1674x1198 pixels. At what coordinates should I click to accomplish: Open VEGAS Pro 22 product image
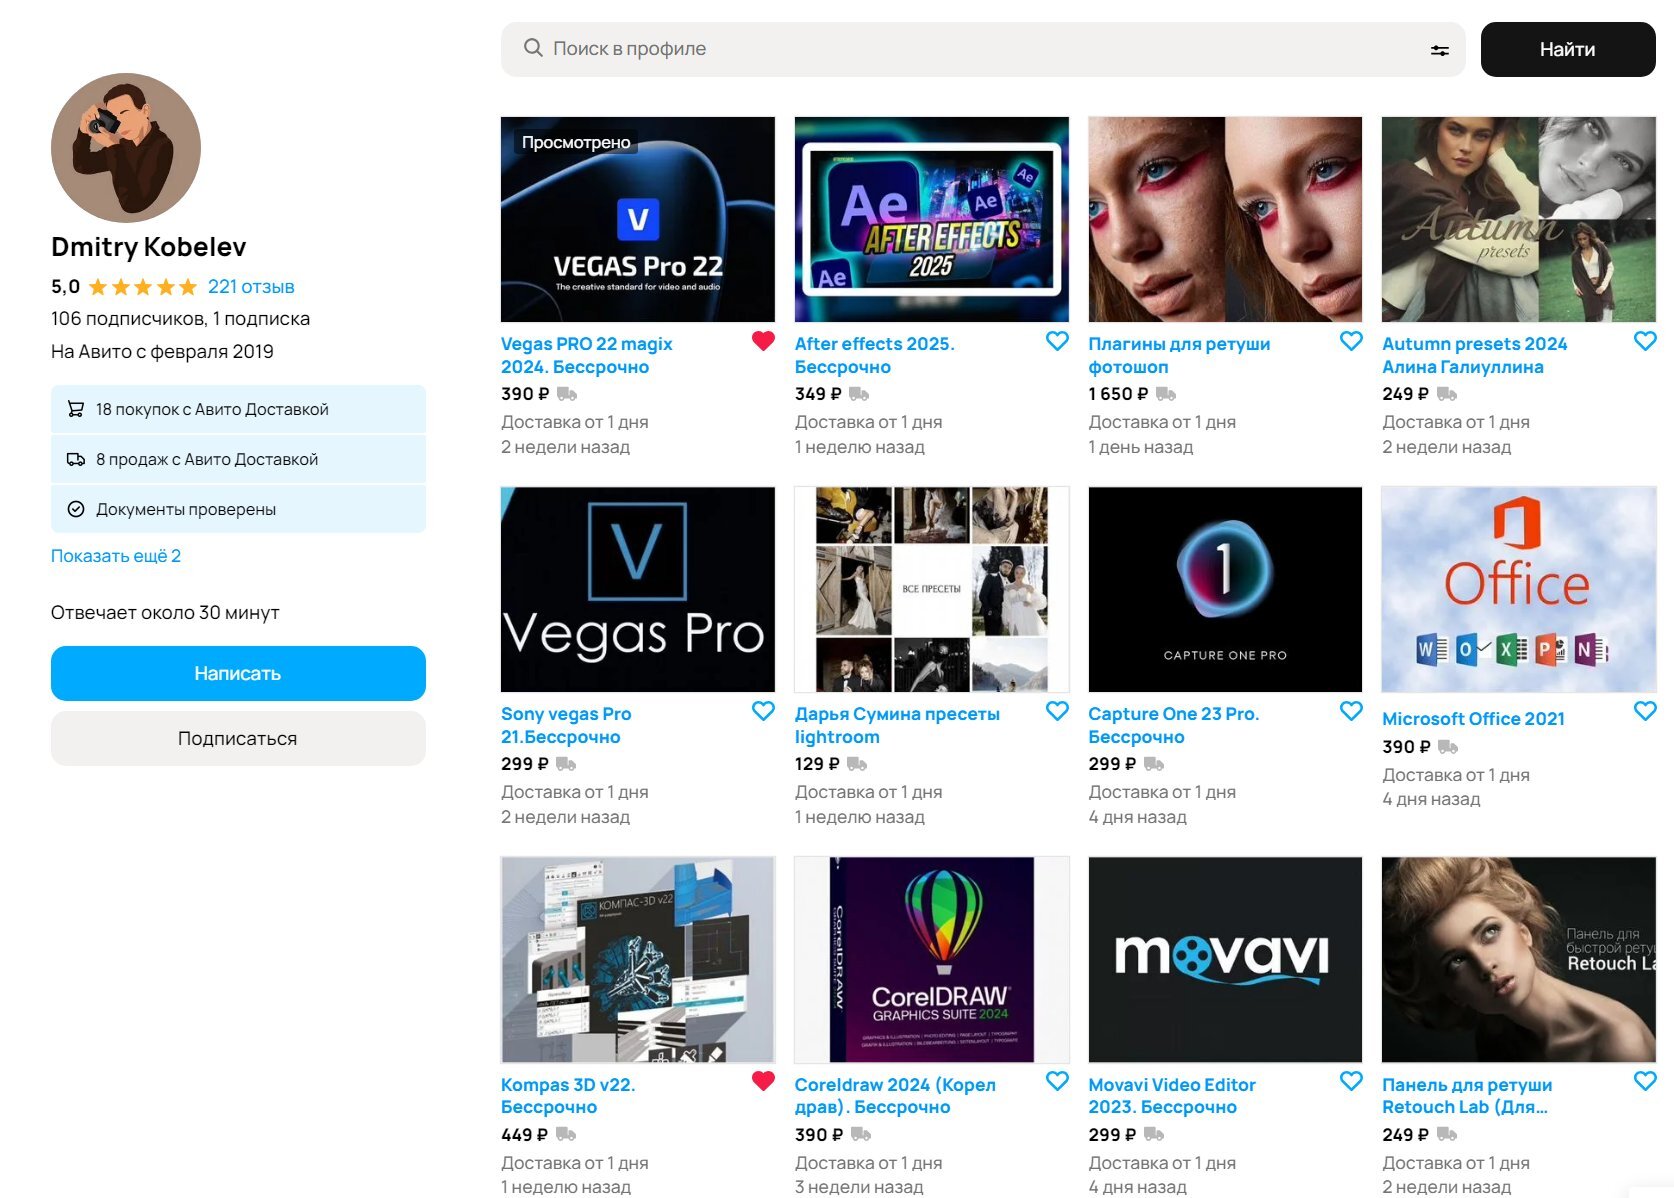point(638,219)
